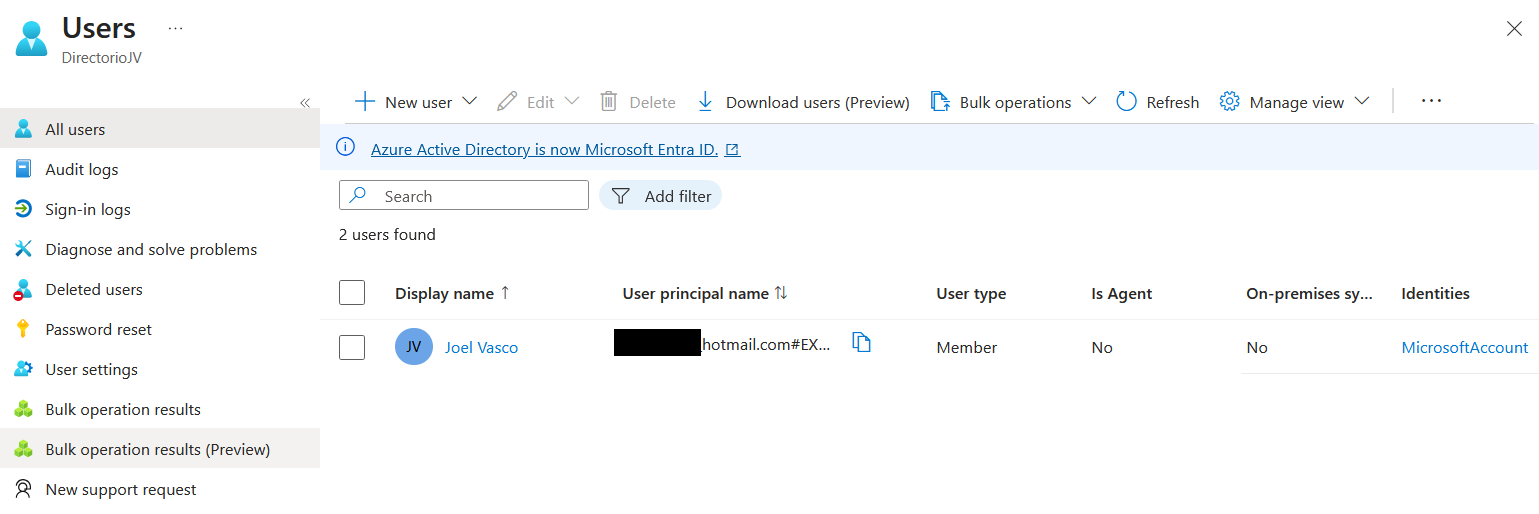1539x514 pixels.
Task: Click the info icon in the banner
Action: tap(346, 148)
